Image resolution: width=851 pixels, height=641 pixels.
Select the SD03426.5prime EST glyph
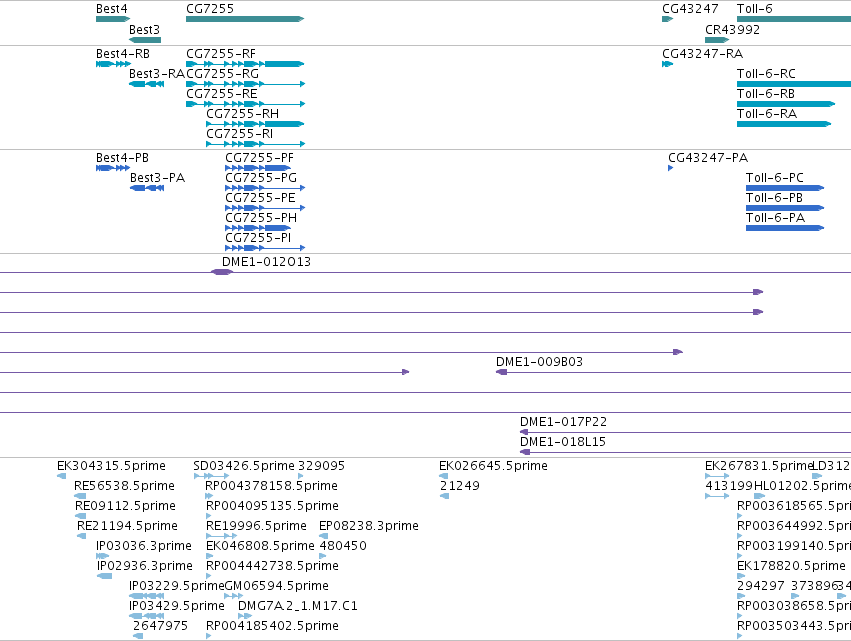tap(211, 476)
